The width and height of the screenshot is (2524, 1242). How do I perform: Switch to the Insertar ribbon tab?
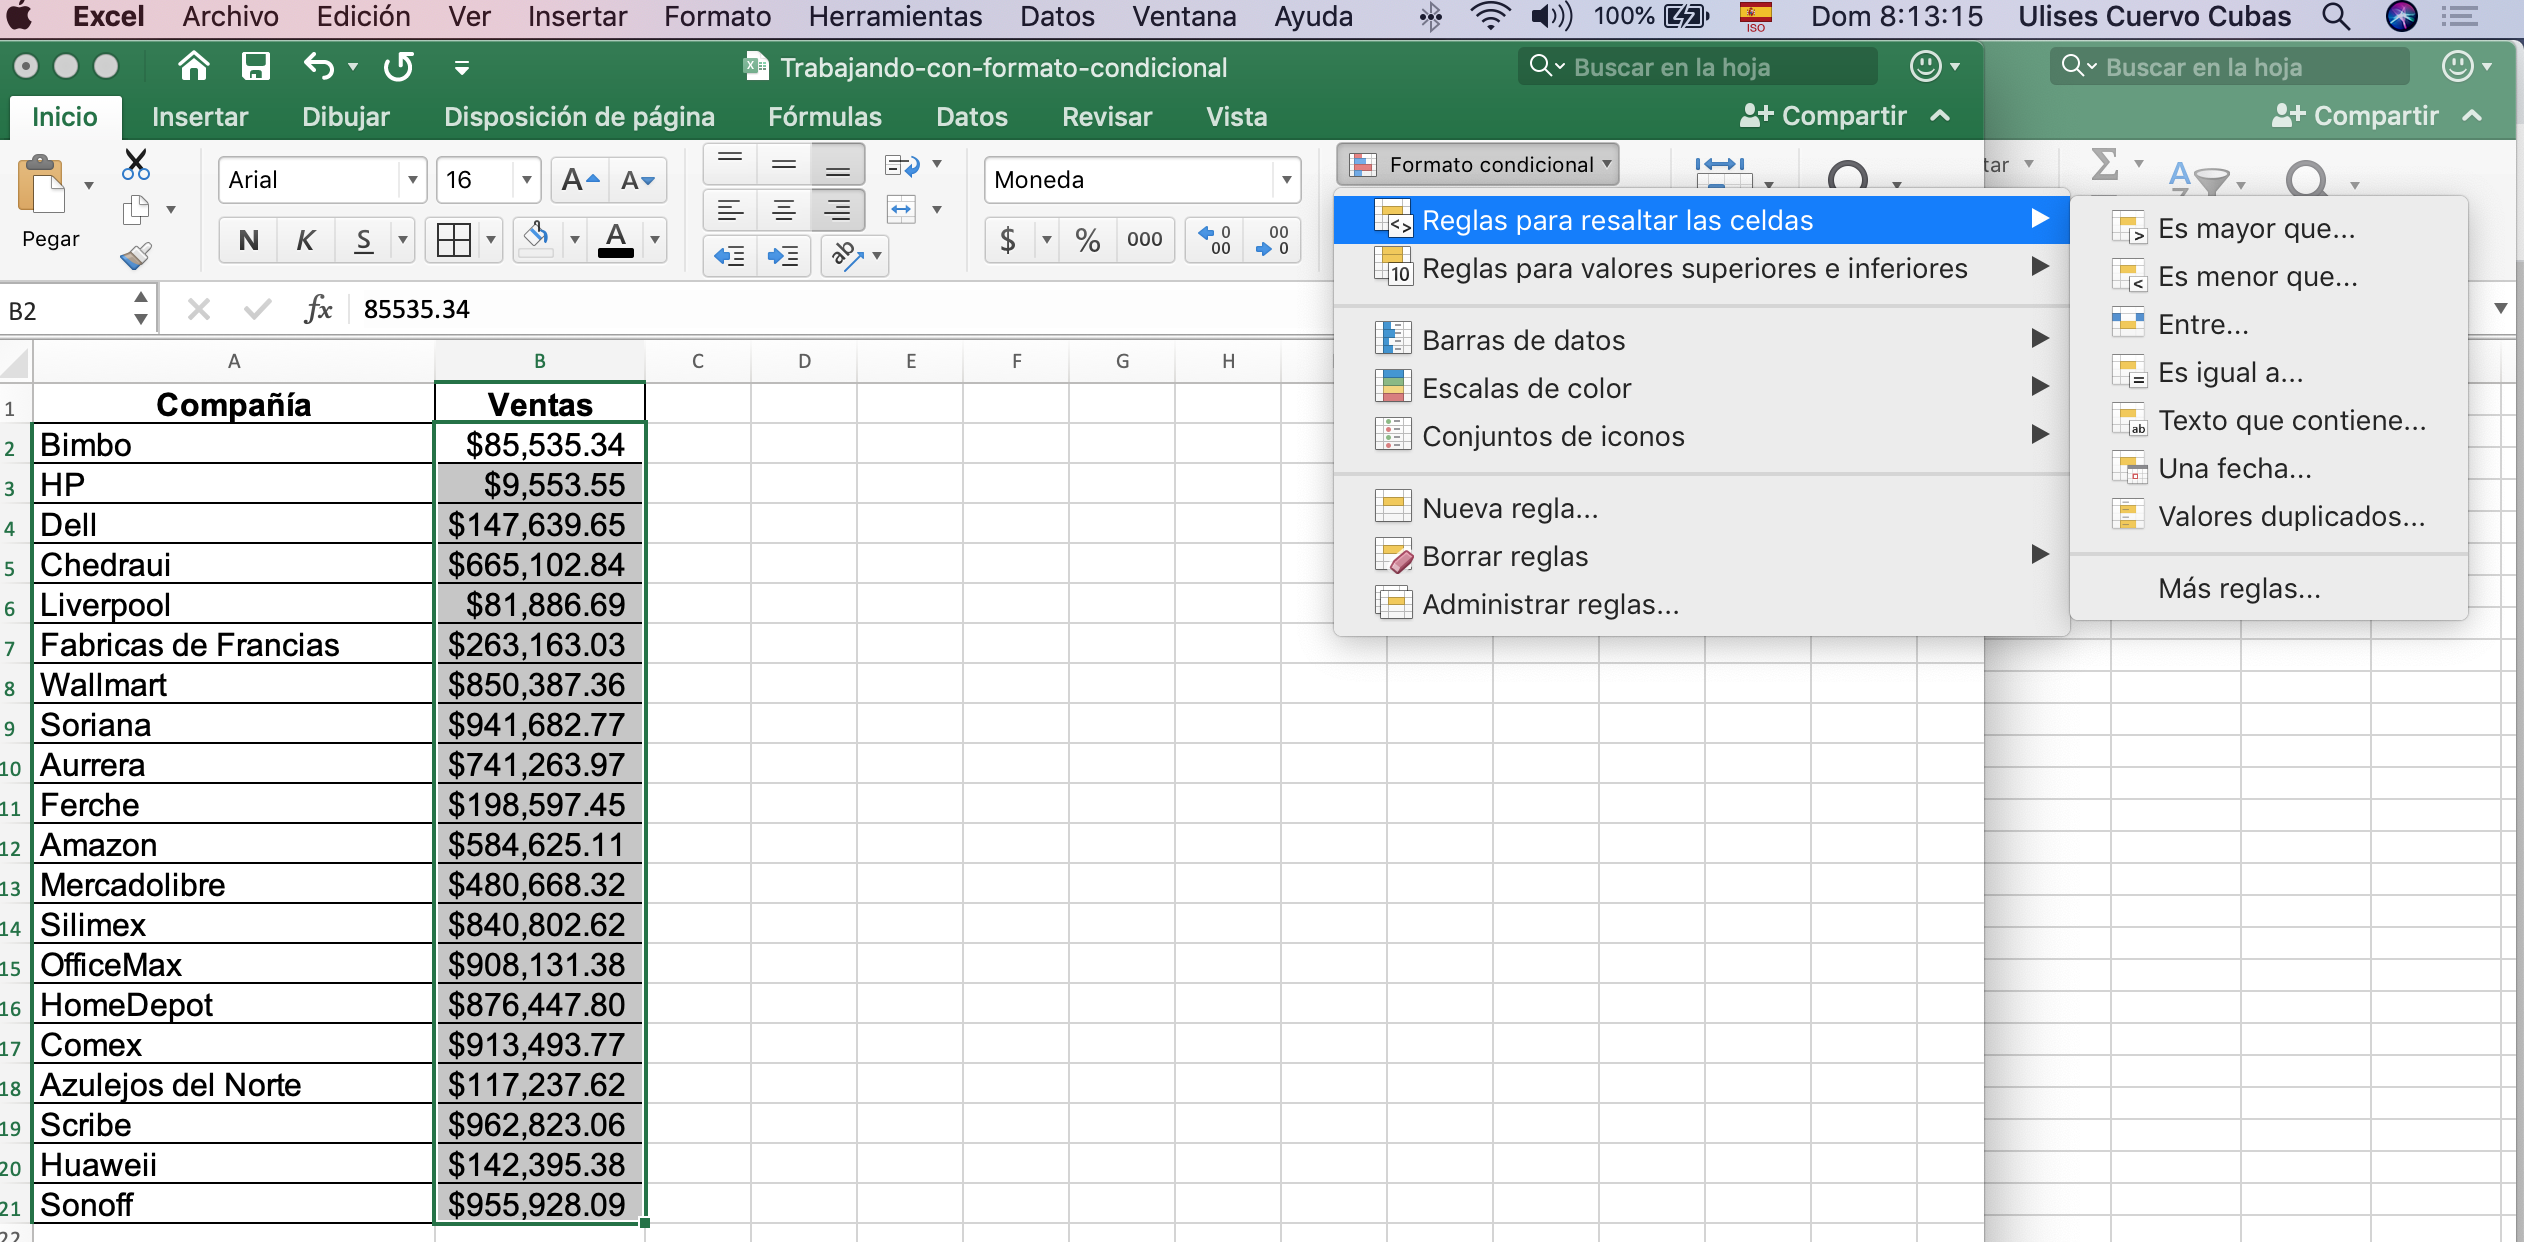(200, 117)
